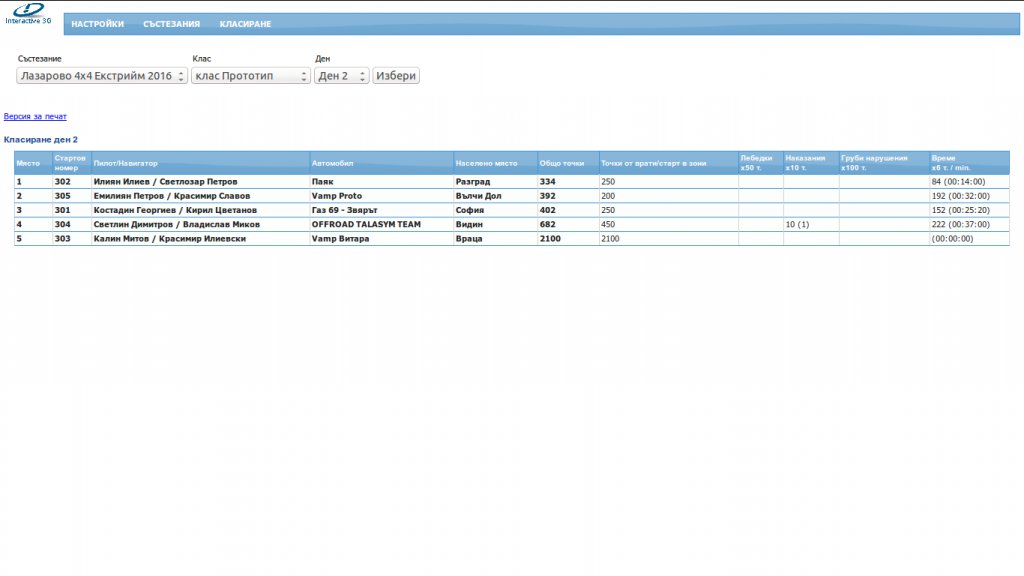Click the time value 152 (00:25:20)
This screenshot has width=1024, height=576.
click(x=961, y=210)
